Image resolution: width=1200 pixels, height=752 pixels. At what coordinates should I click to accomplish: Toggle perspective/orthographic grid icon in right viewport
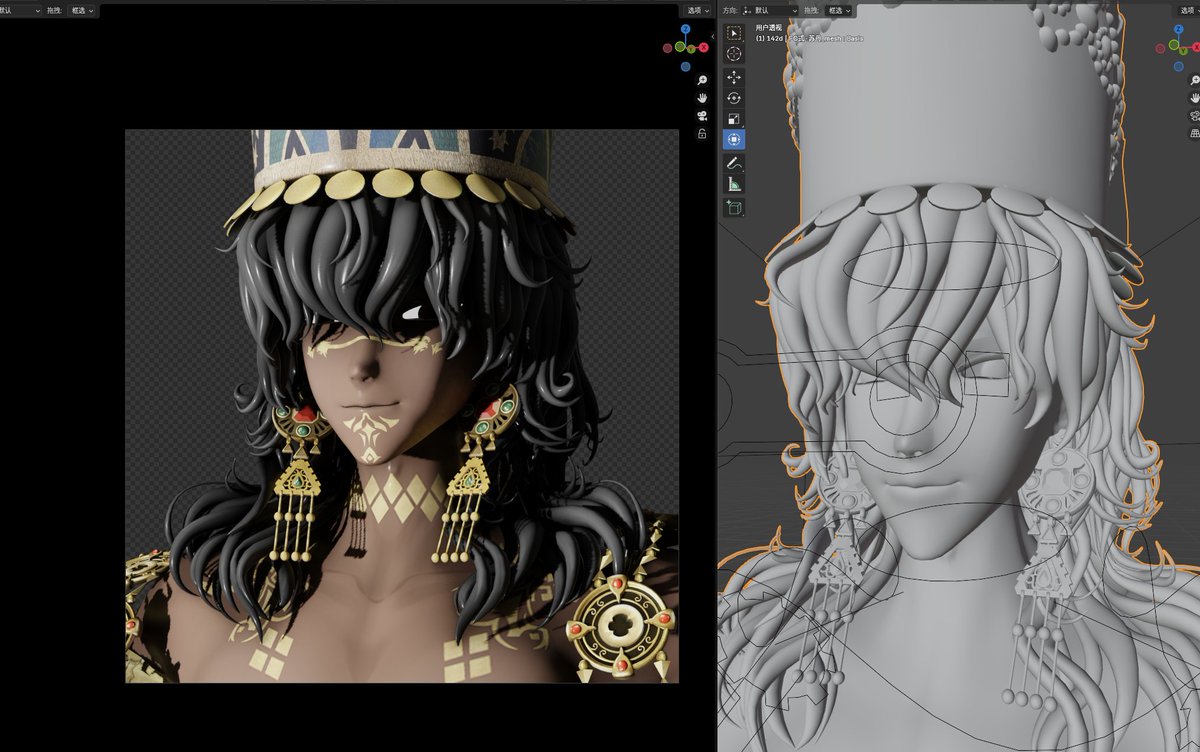coord(1195,134)
